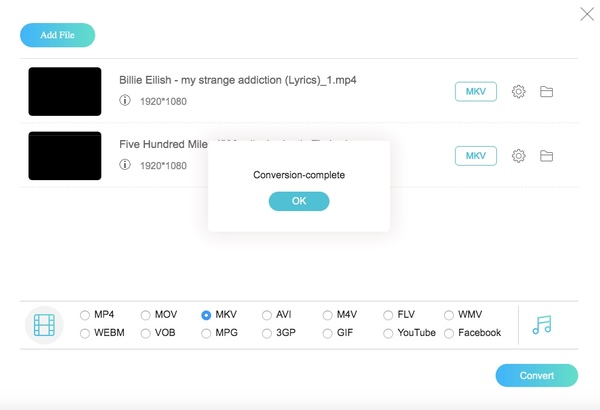
Task: Pick the GIF format radio button
Action: coord(328,333)
